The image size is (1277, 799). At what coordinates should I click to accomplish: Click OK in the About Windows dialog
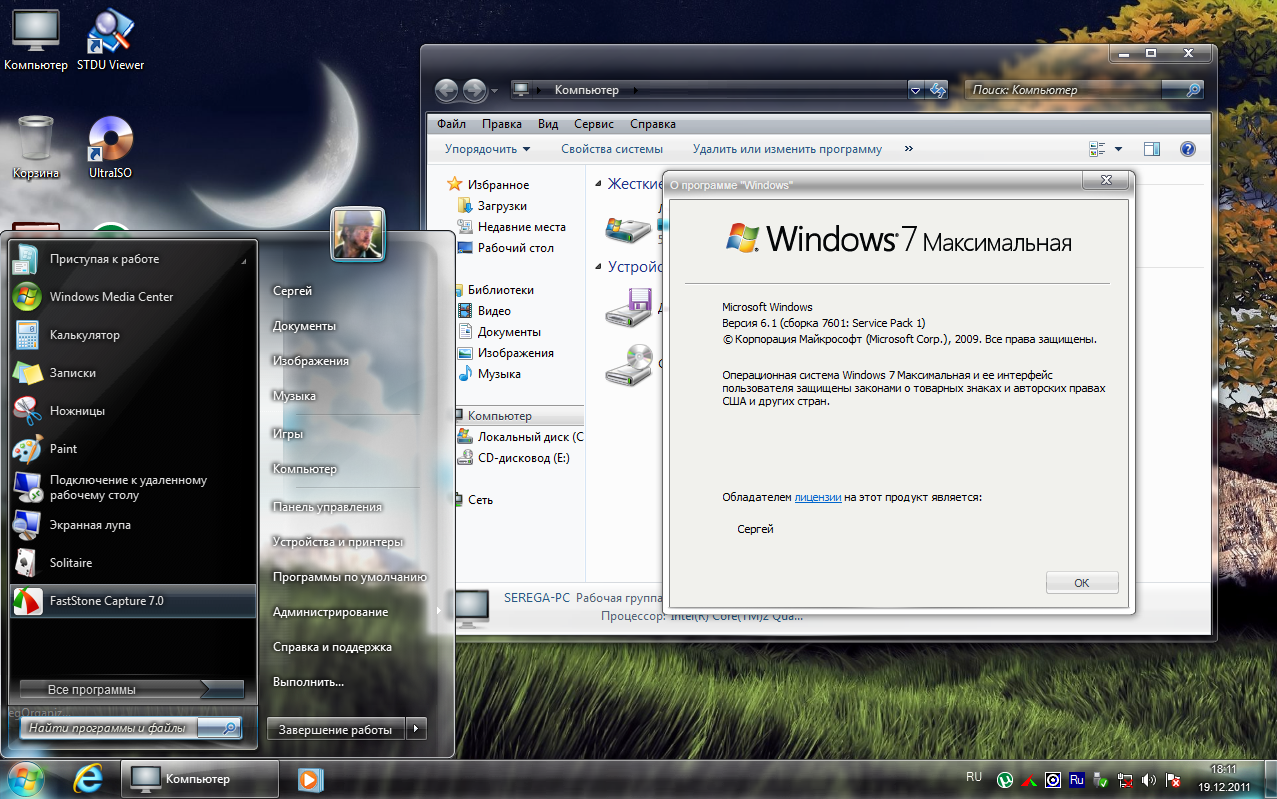pos(1082,583)
